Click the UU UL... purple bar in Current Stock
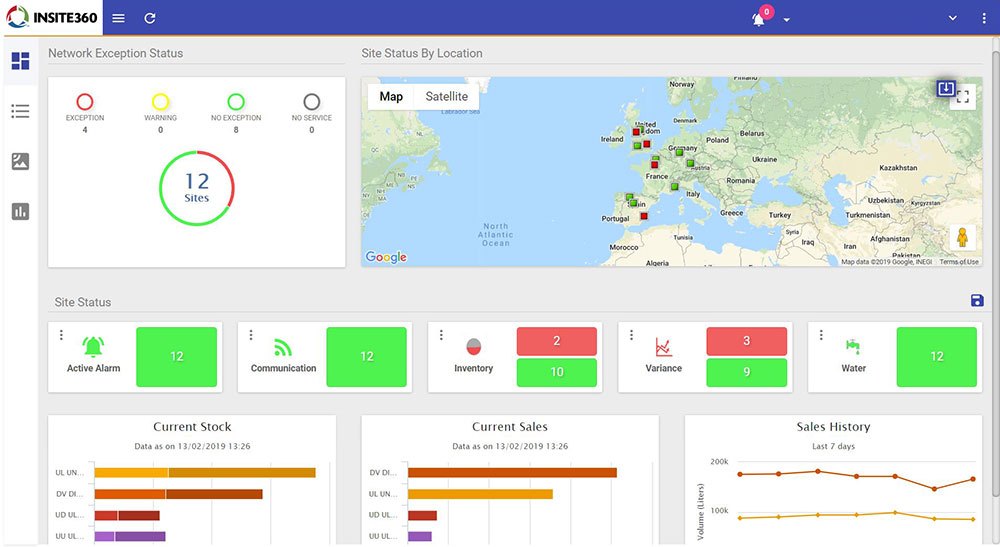 (130, 537)
